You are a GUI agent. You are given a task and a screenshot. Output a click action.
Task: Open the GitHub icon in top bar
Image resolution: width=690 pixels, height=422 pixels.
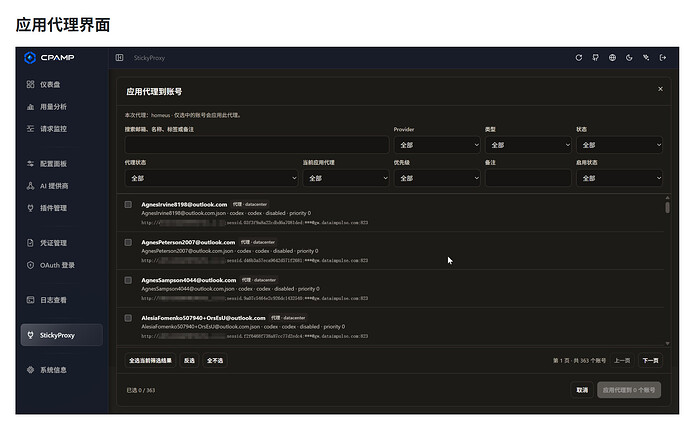[x=595, y=58]
